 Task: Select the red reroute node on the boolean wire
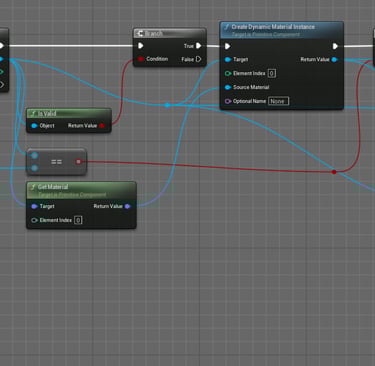pyautogui.click(x=334, y=172)
